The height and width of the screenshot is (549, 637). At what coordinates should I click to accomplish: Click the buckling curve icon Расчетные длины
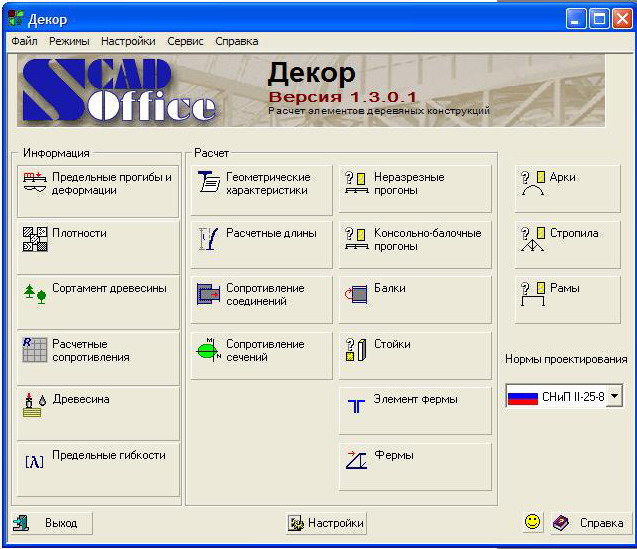click(208, 239)
